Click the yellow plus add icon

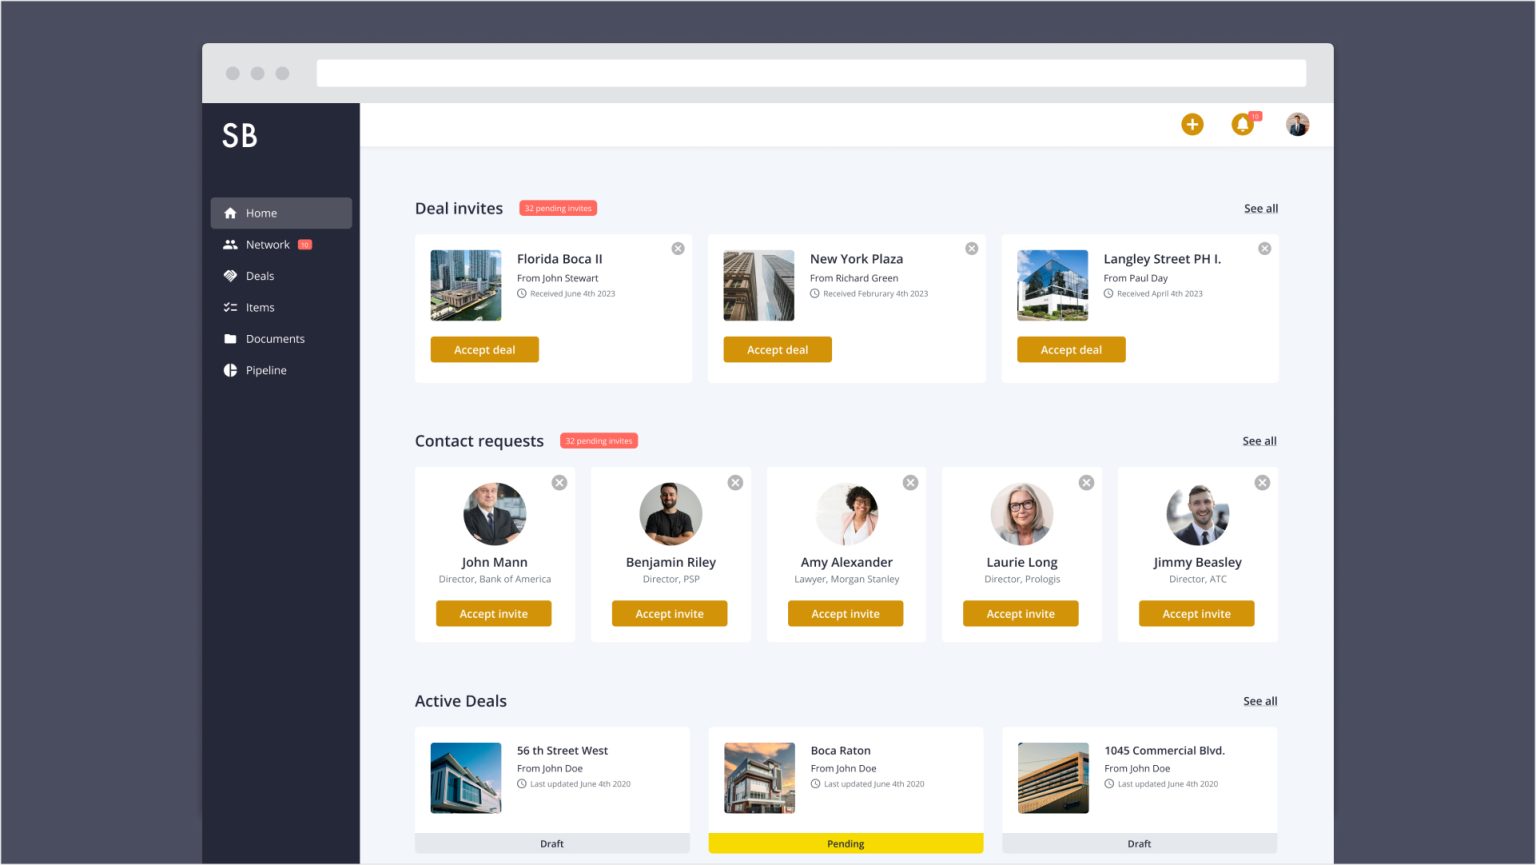click(1192, 124)
